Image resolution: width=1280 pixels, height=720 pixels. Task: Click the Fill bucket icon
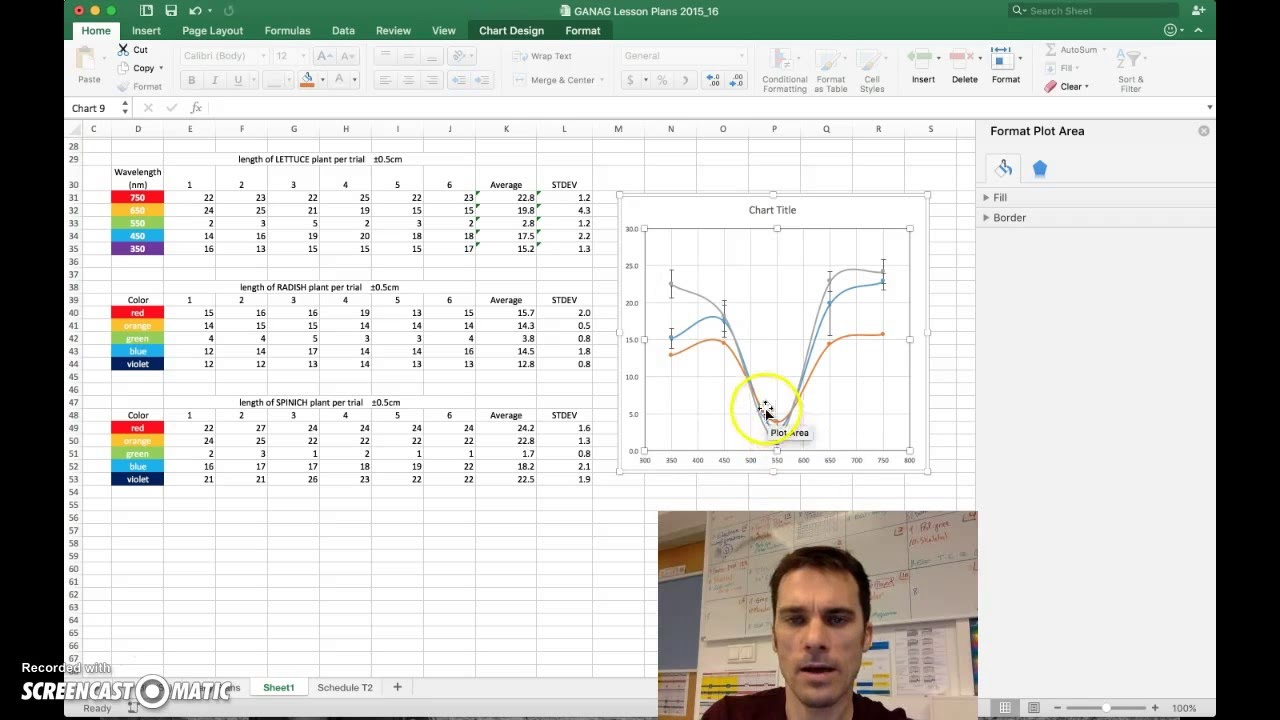click(306, 77)
